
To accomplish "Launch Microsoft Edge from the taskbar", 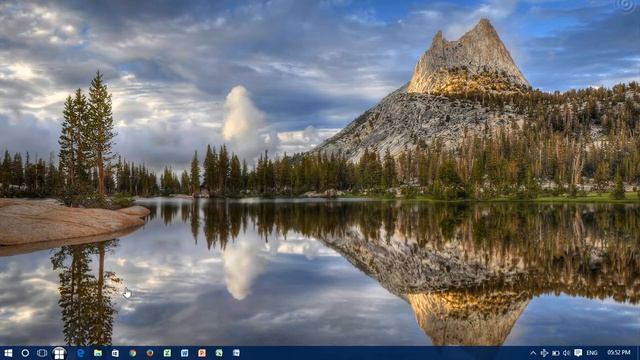I will [80, 353].
